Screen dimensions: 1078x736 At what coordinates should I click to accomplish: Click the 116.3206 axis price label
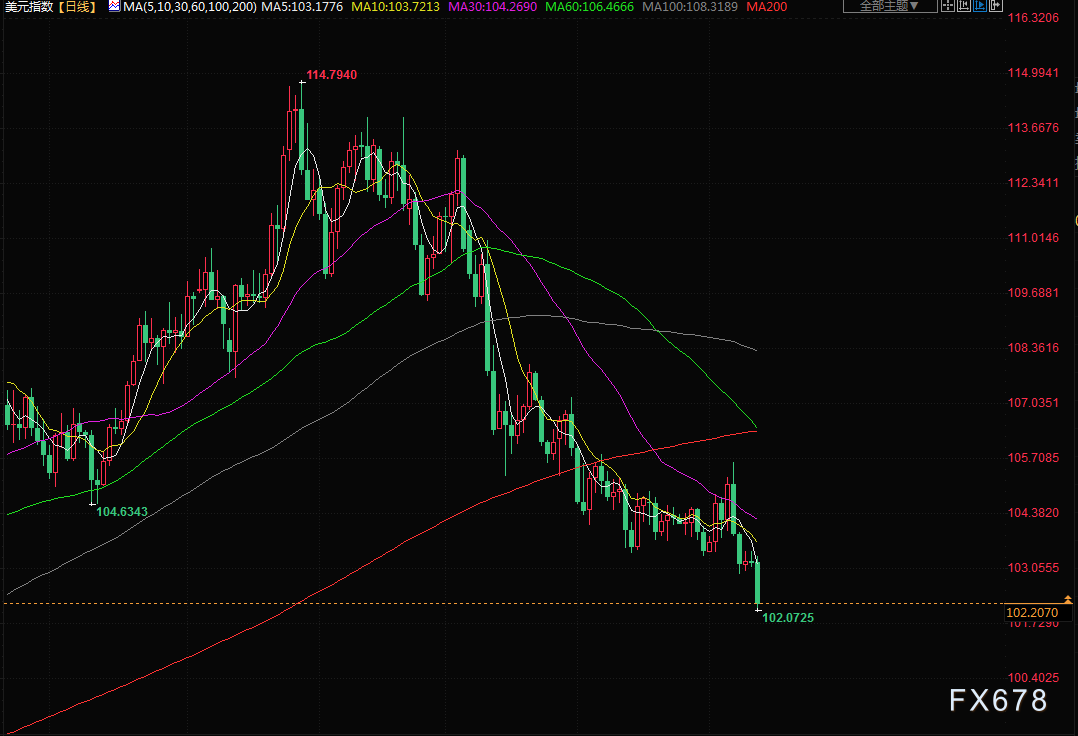(x=1033, y=18)
